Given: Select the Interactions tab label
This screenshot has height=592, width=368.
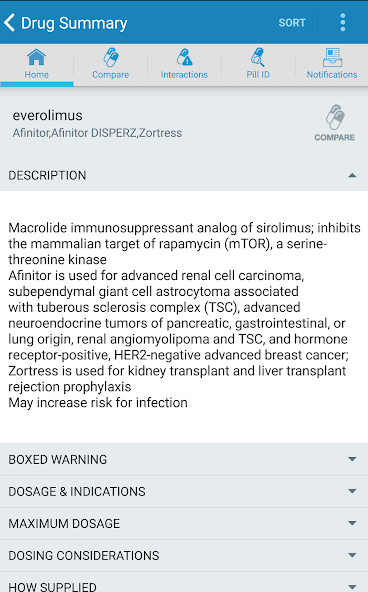Looking at the screenshot, I should tap(184, 74).
